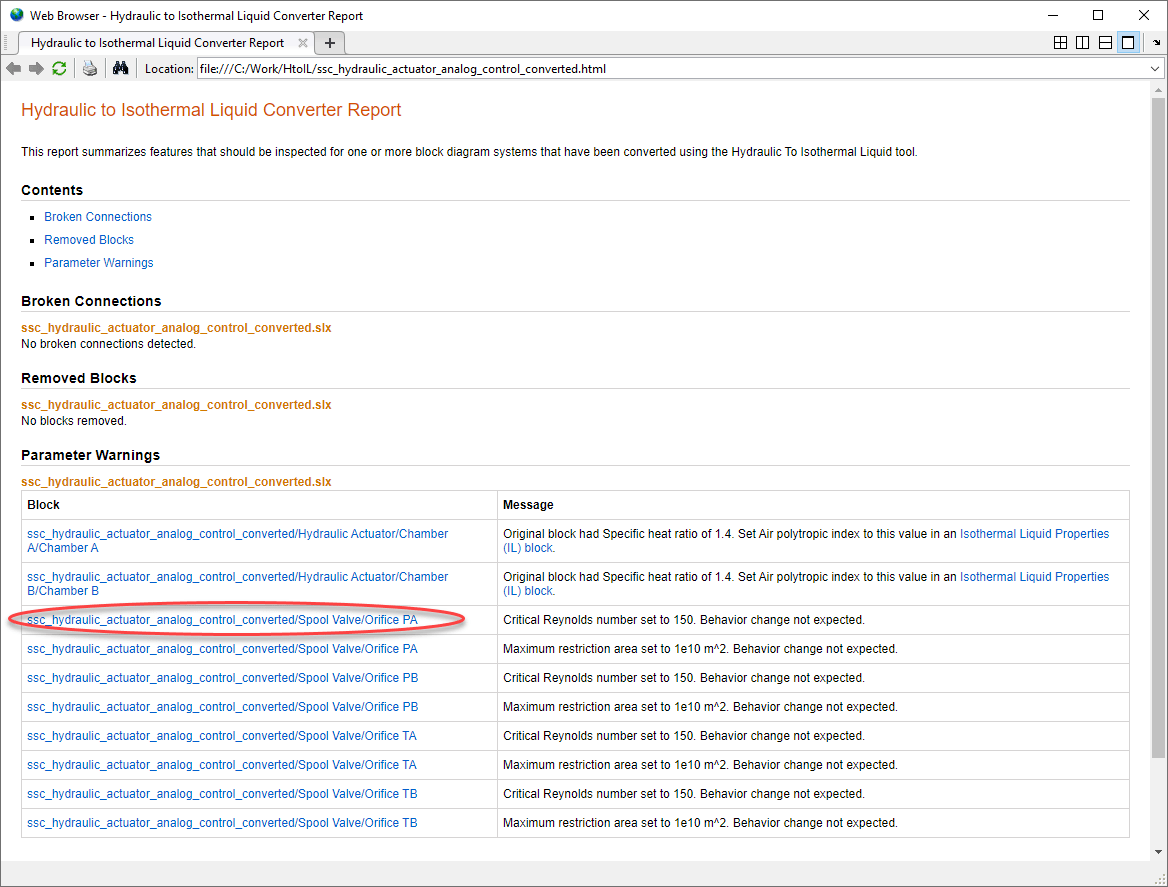Jump to the Broken Connections section link
This screenshot has width=1168, height=887.
98,217
